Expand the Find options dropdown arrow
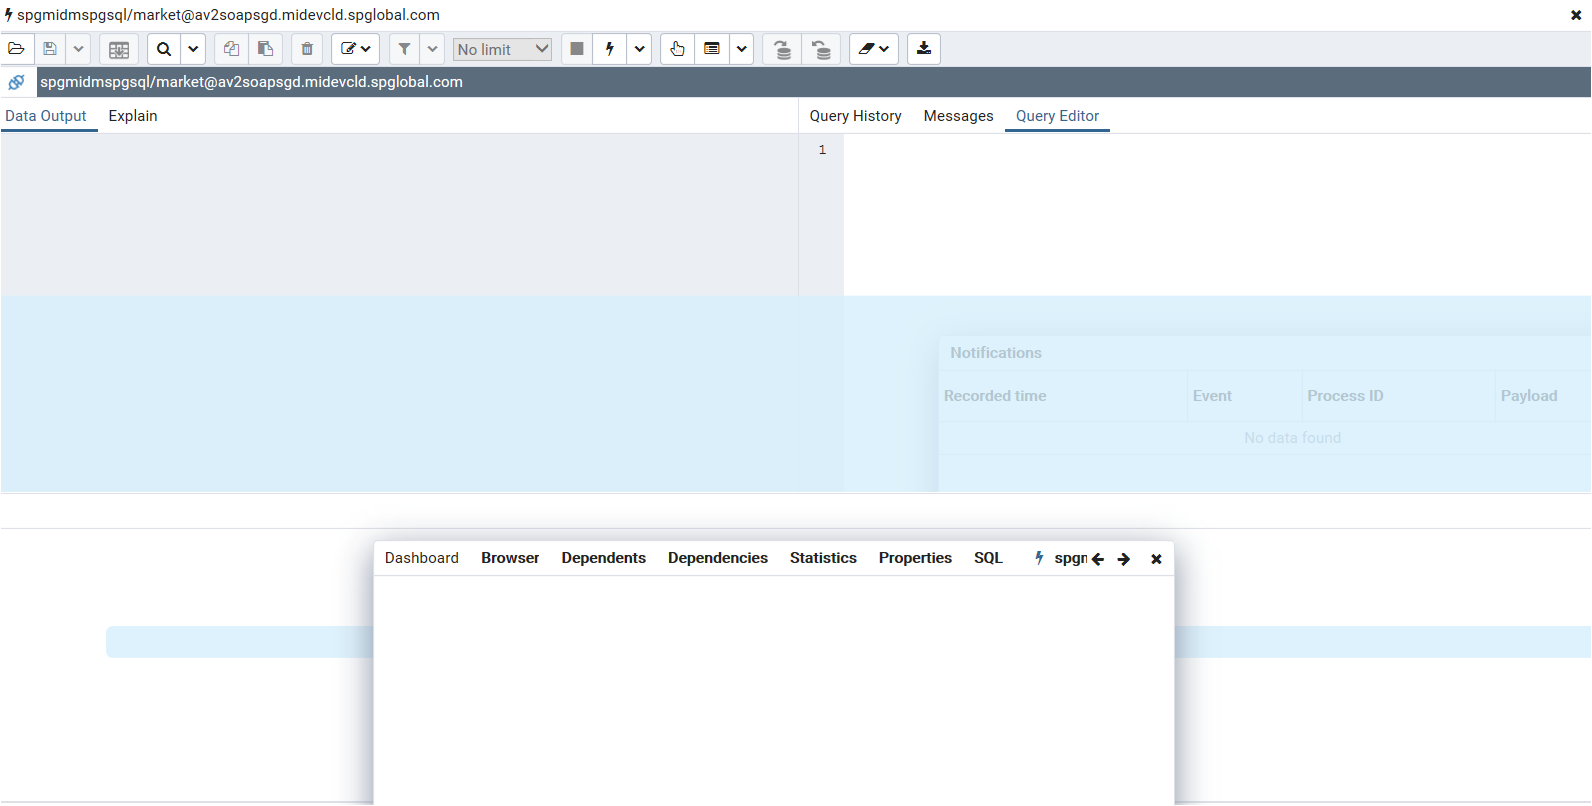This screenshot has width=1592, height=806. point(193,49)
